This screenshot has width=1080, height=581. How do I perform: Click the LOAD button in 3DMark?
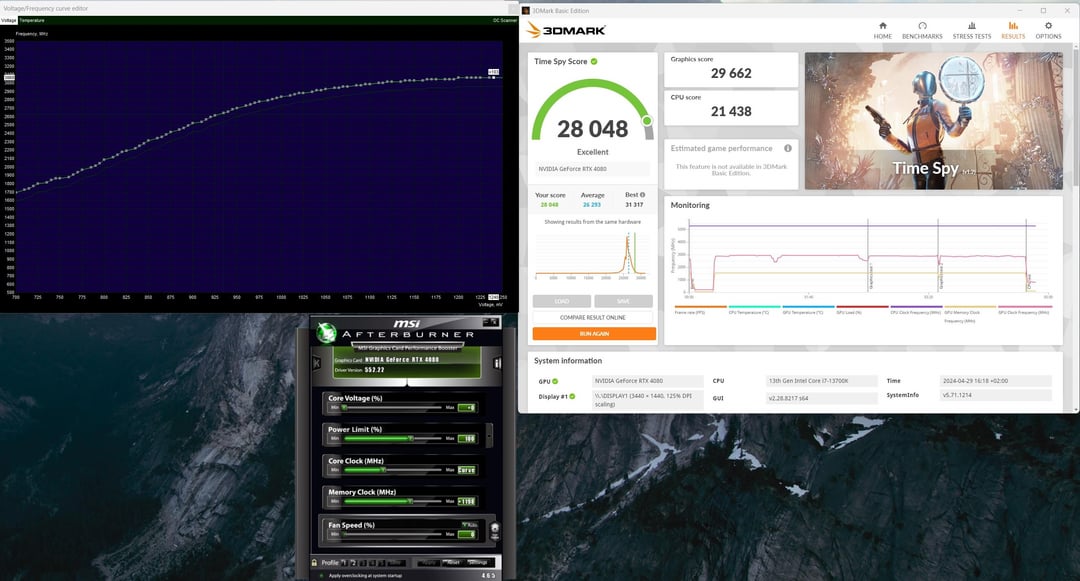tap(561, 301)
